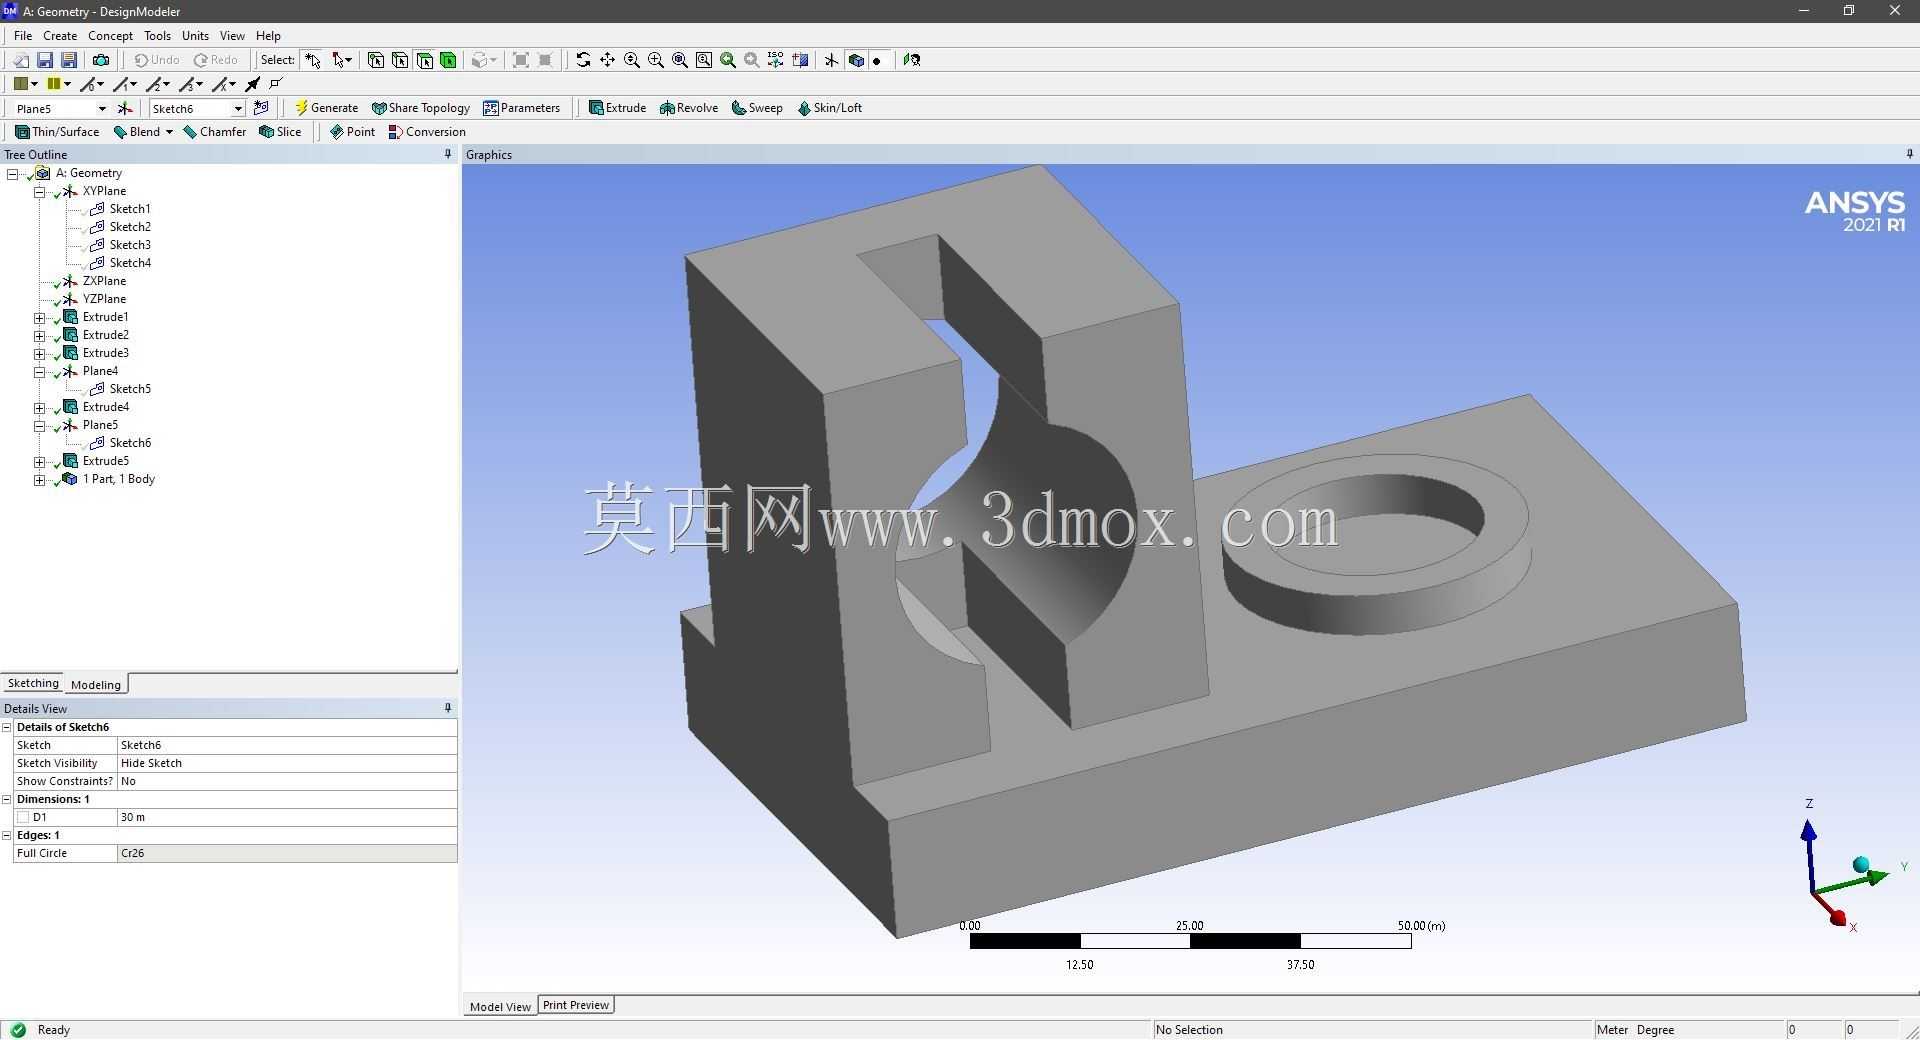This screenshot has height=1040, width=1920.
Task: Enable the green body selection filter
Action: [448, 60]
